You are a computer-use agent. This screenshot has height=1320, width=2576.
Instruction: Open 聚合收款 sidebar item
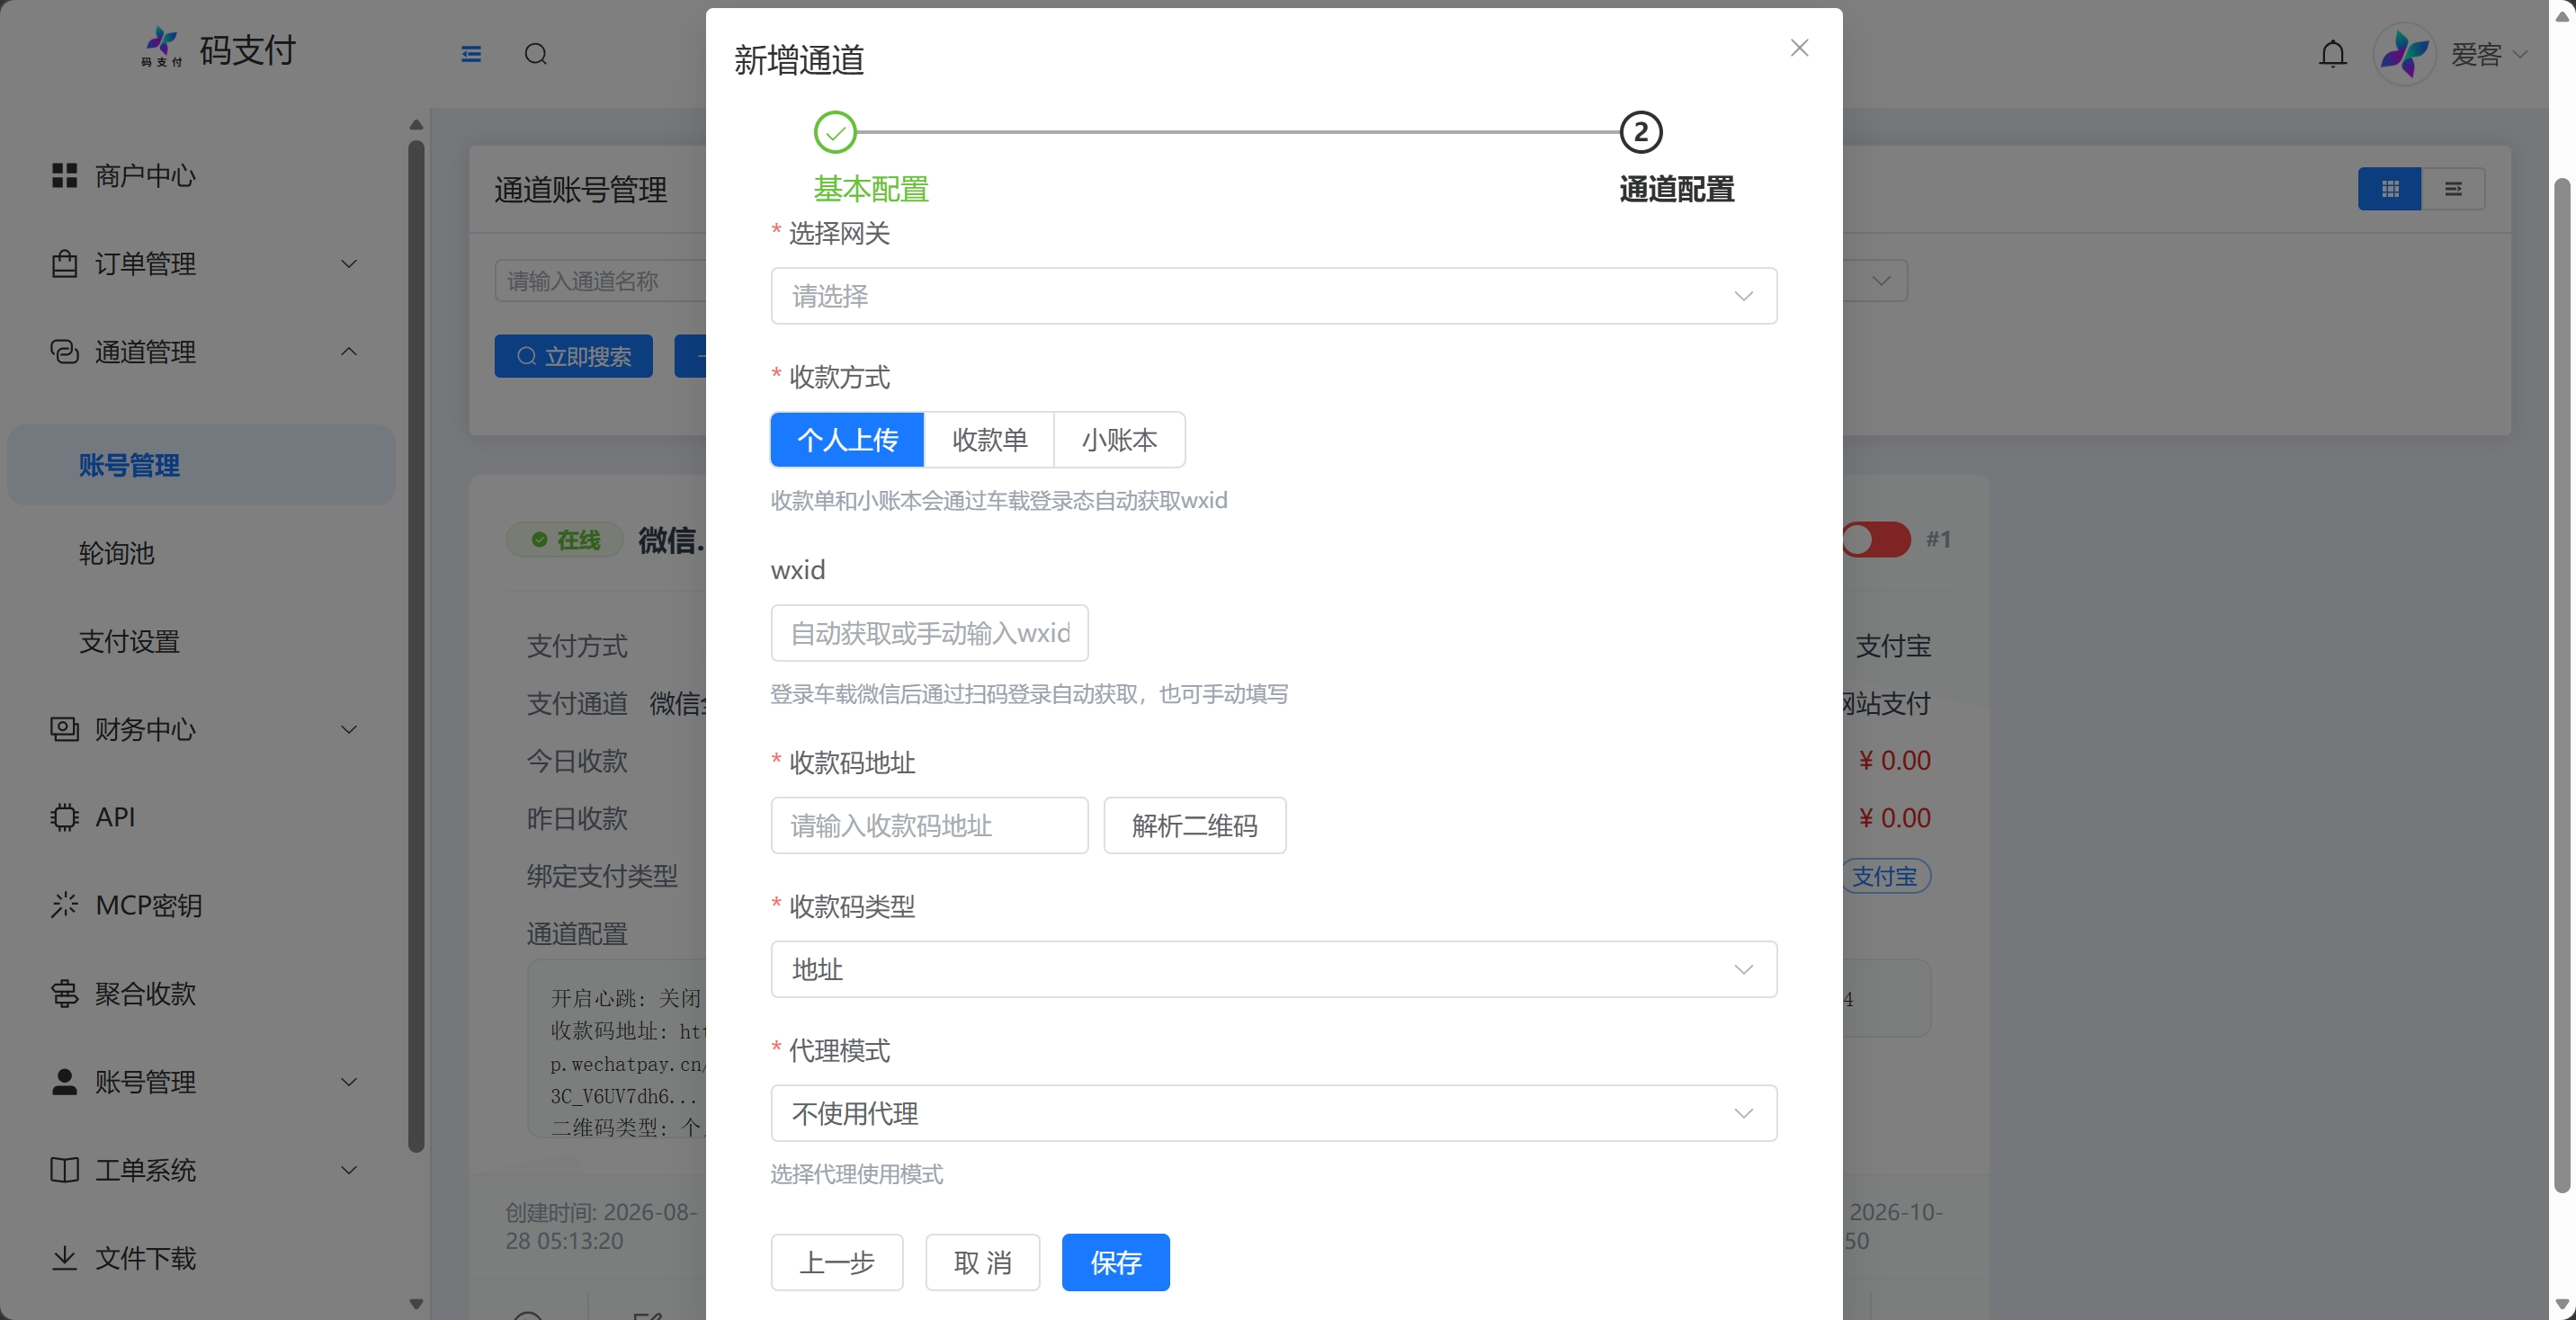202,993
